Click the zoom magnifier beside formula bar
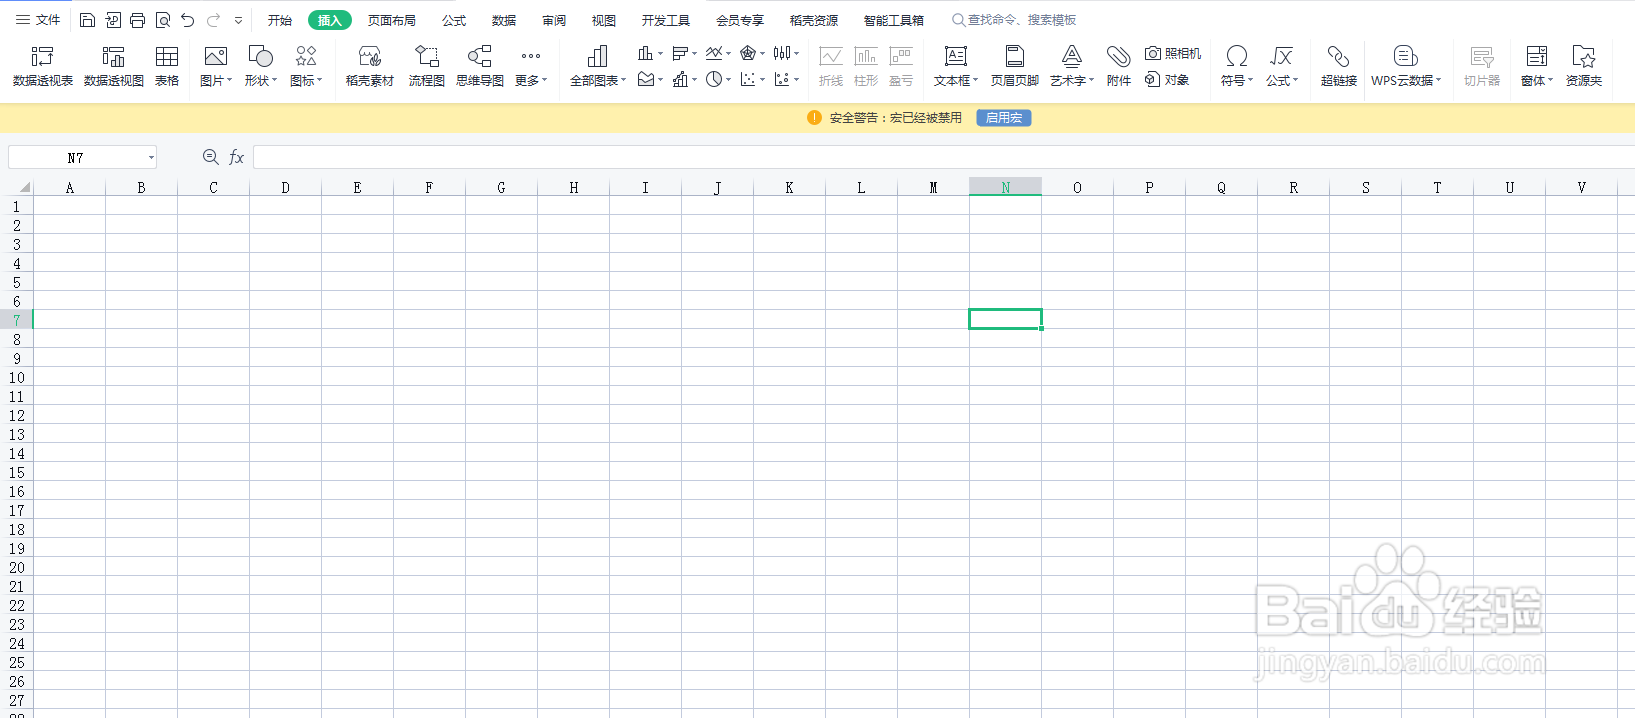 210,157
